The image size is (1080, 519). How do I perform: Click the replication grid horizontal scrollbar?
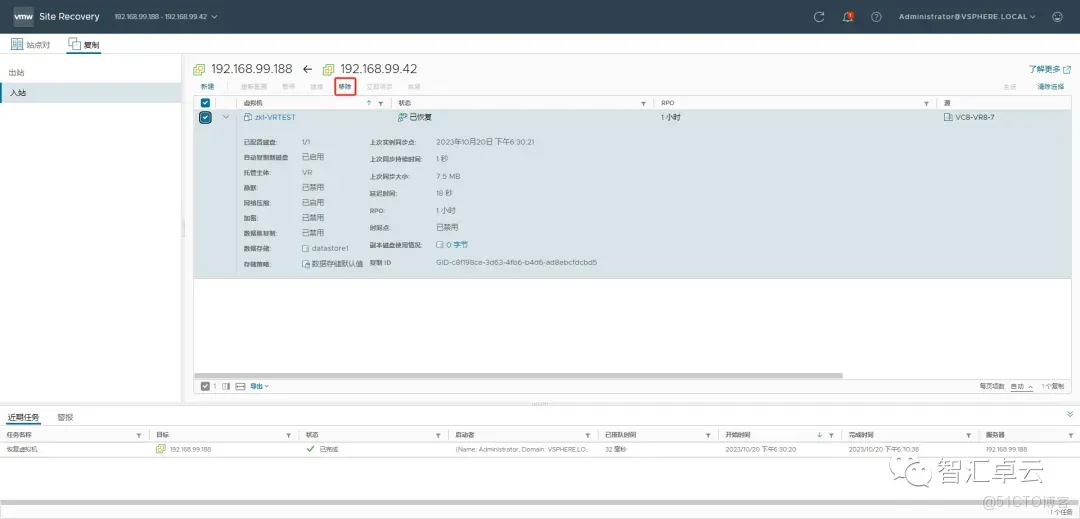(x=518, y=375)
